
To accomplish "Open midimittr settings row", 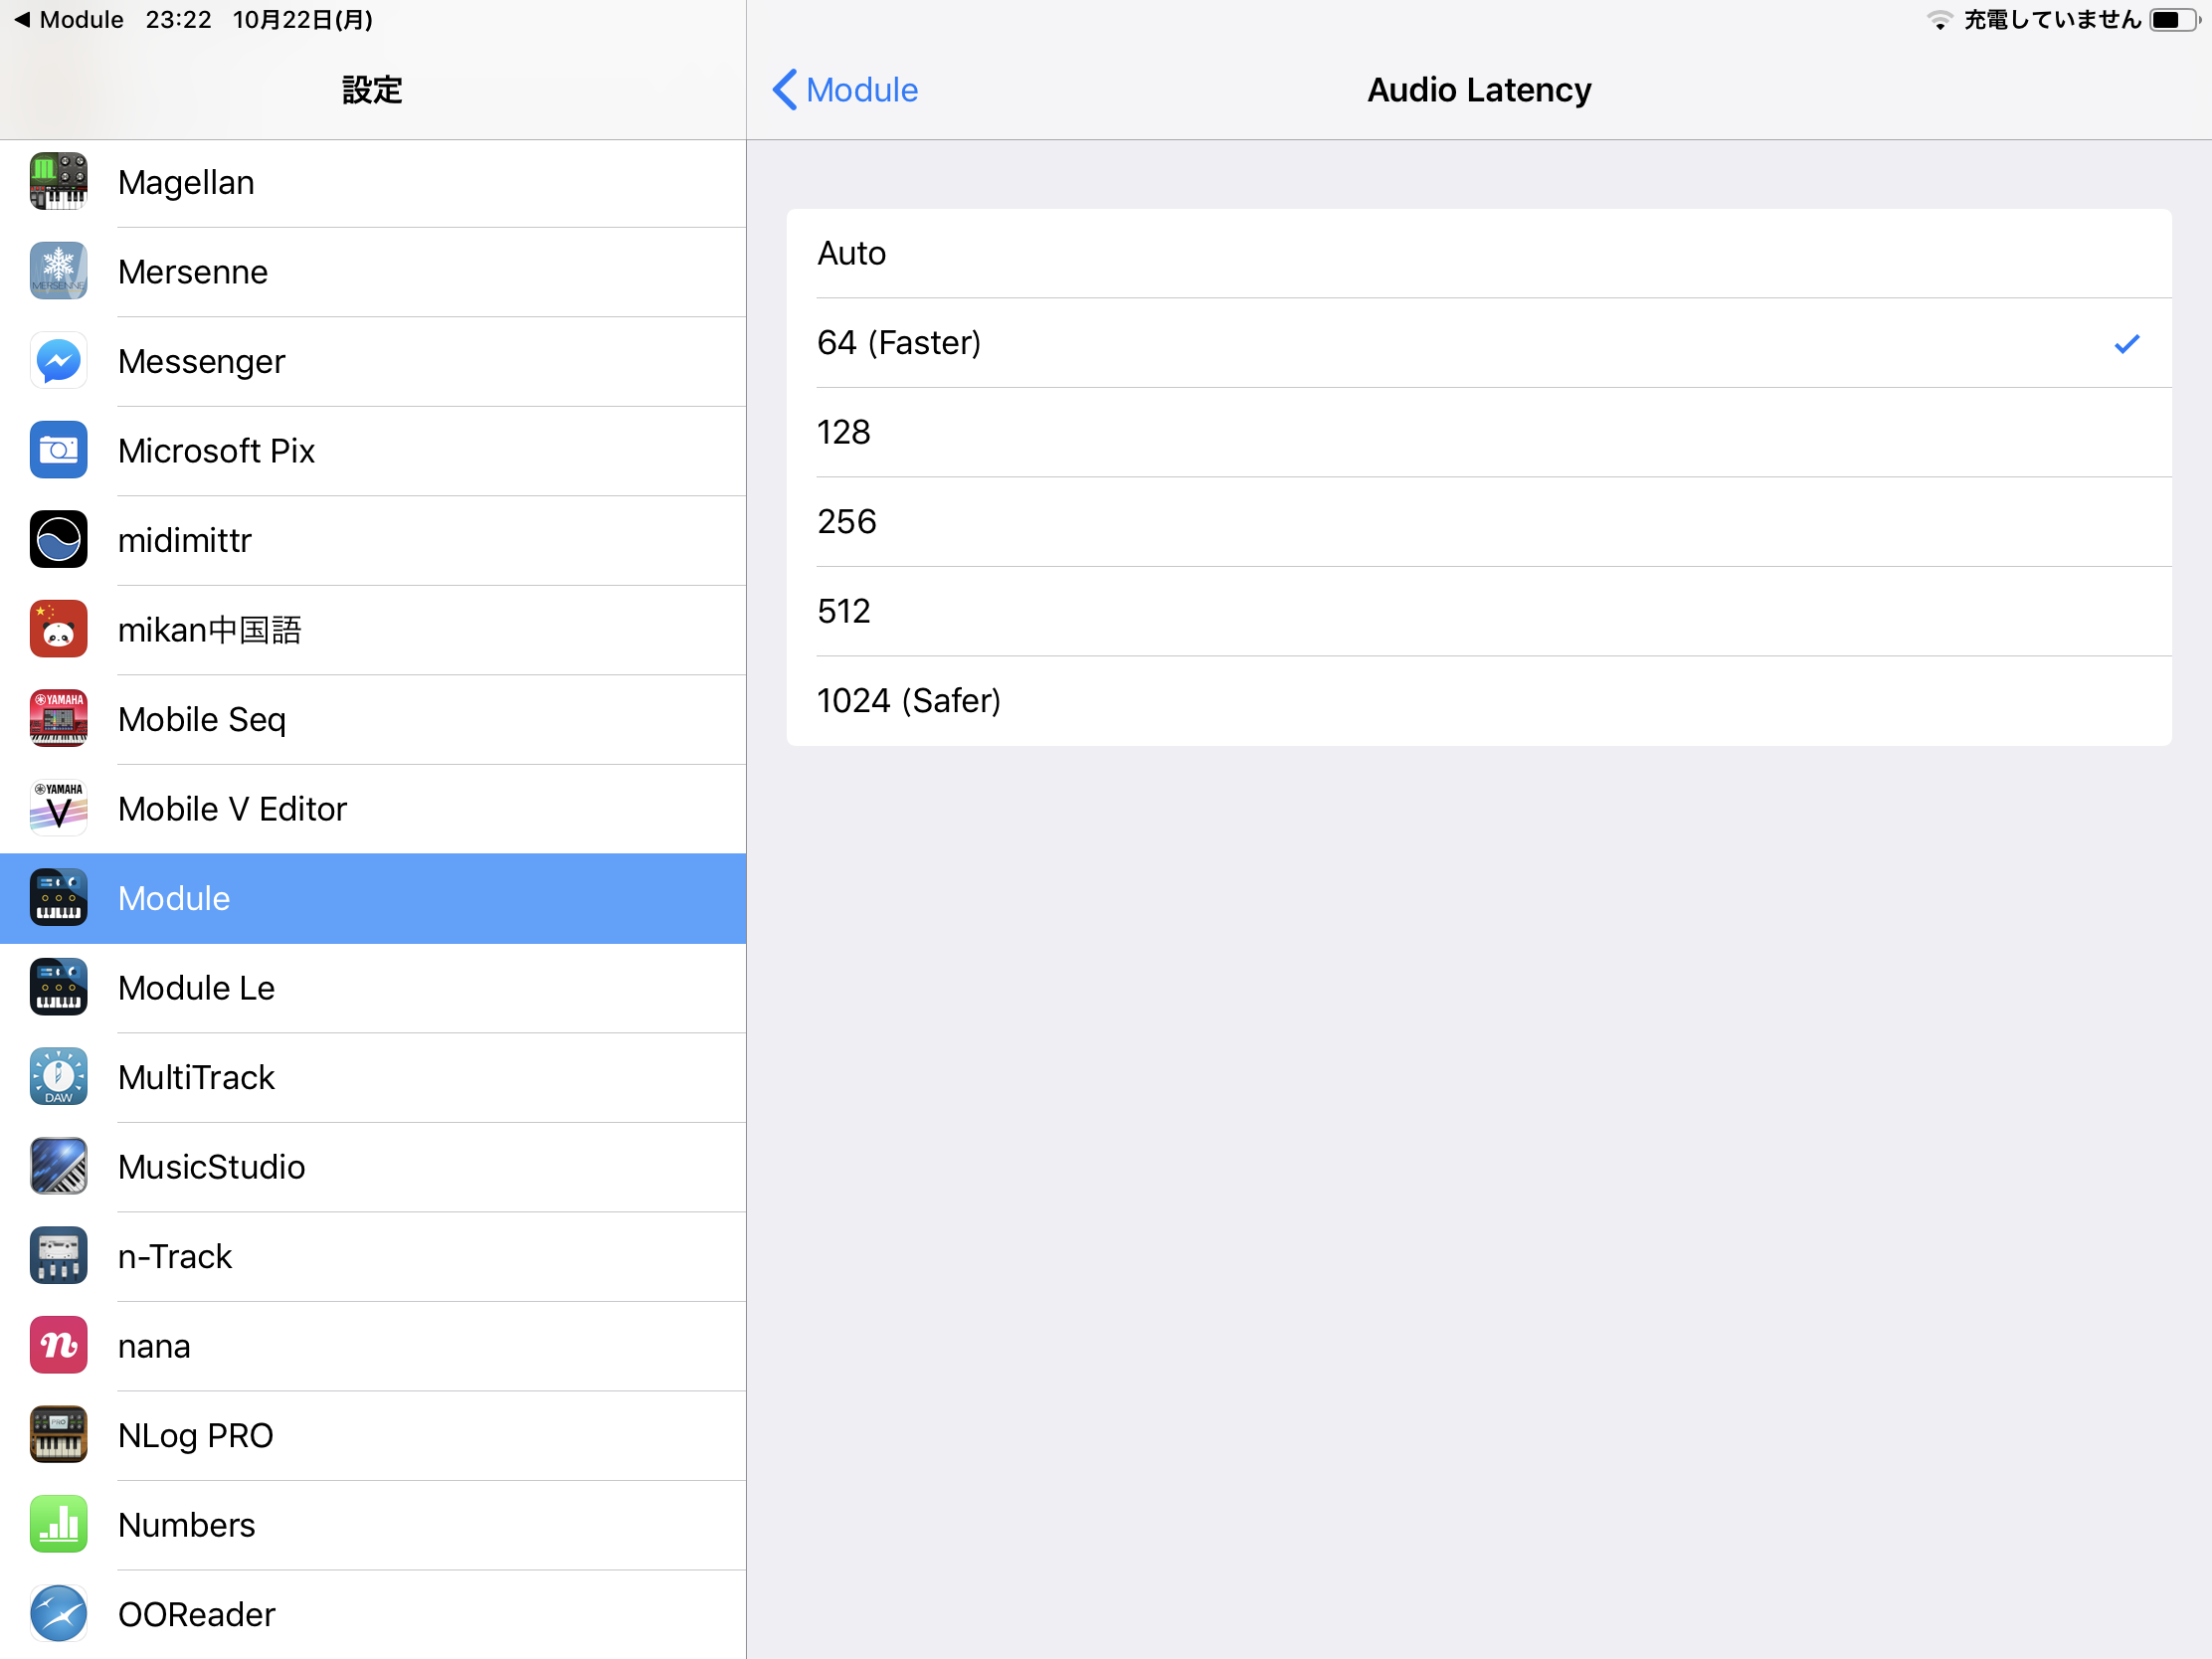I will [373, 541].
